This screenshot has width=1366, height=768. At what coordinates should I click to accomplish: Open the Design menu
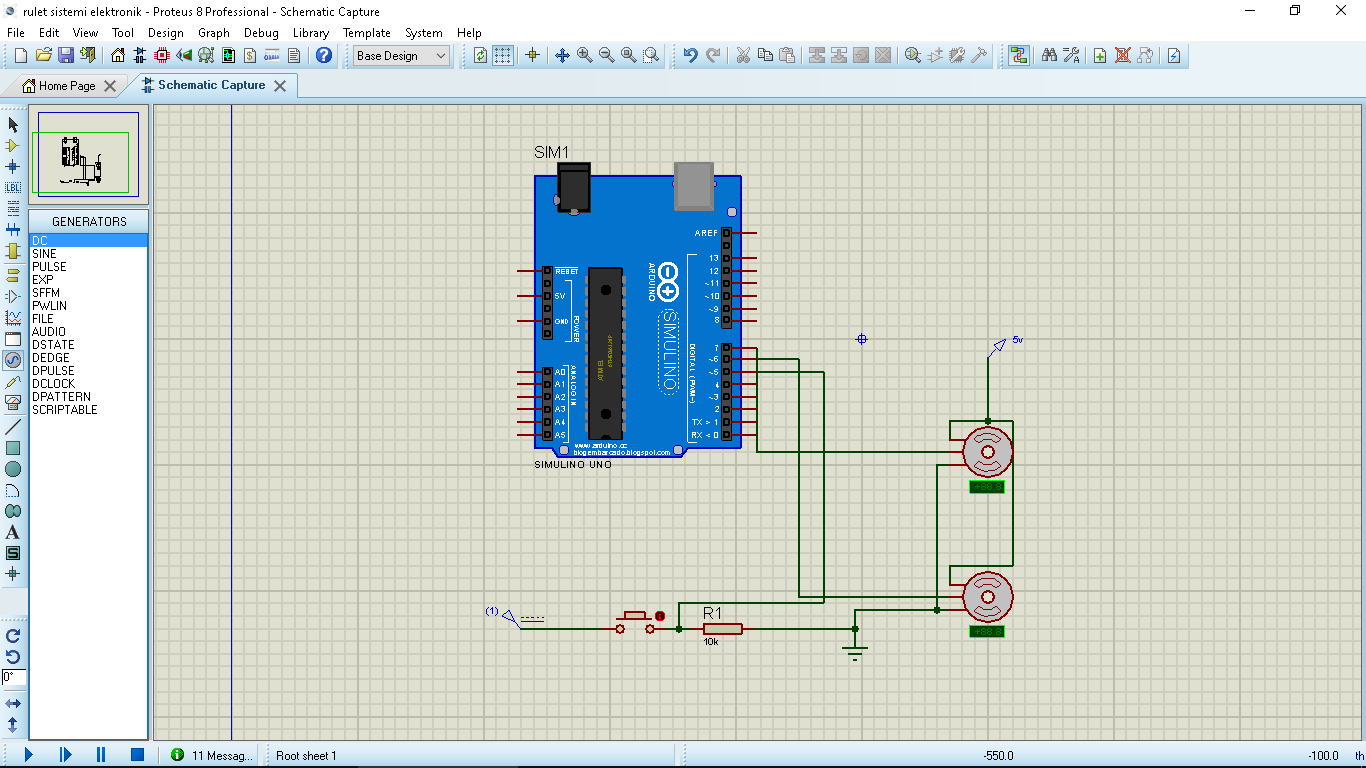tap(166, 33)
